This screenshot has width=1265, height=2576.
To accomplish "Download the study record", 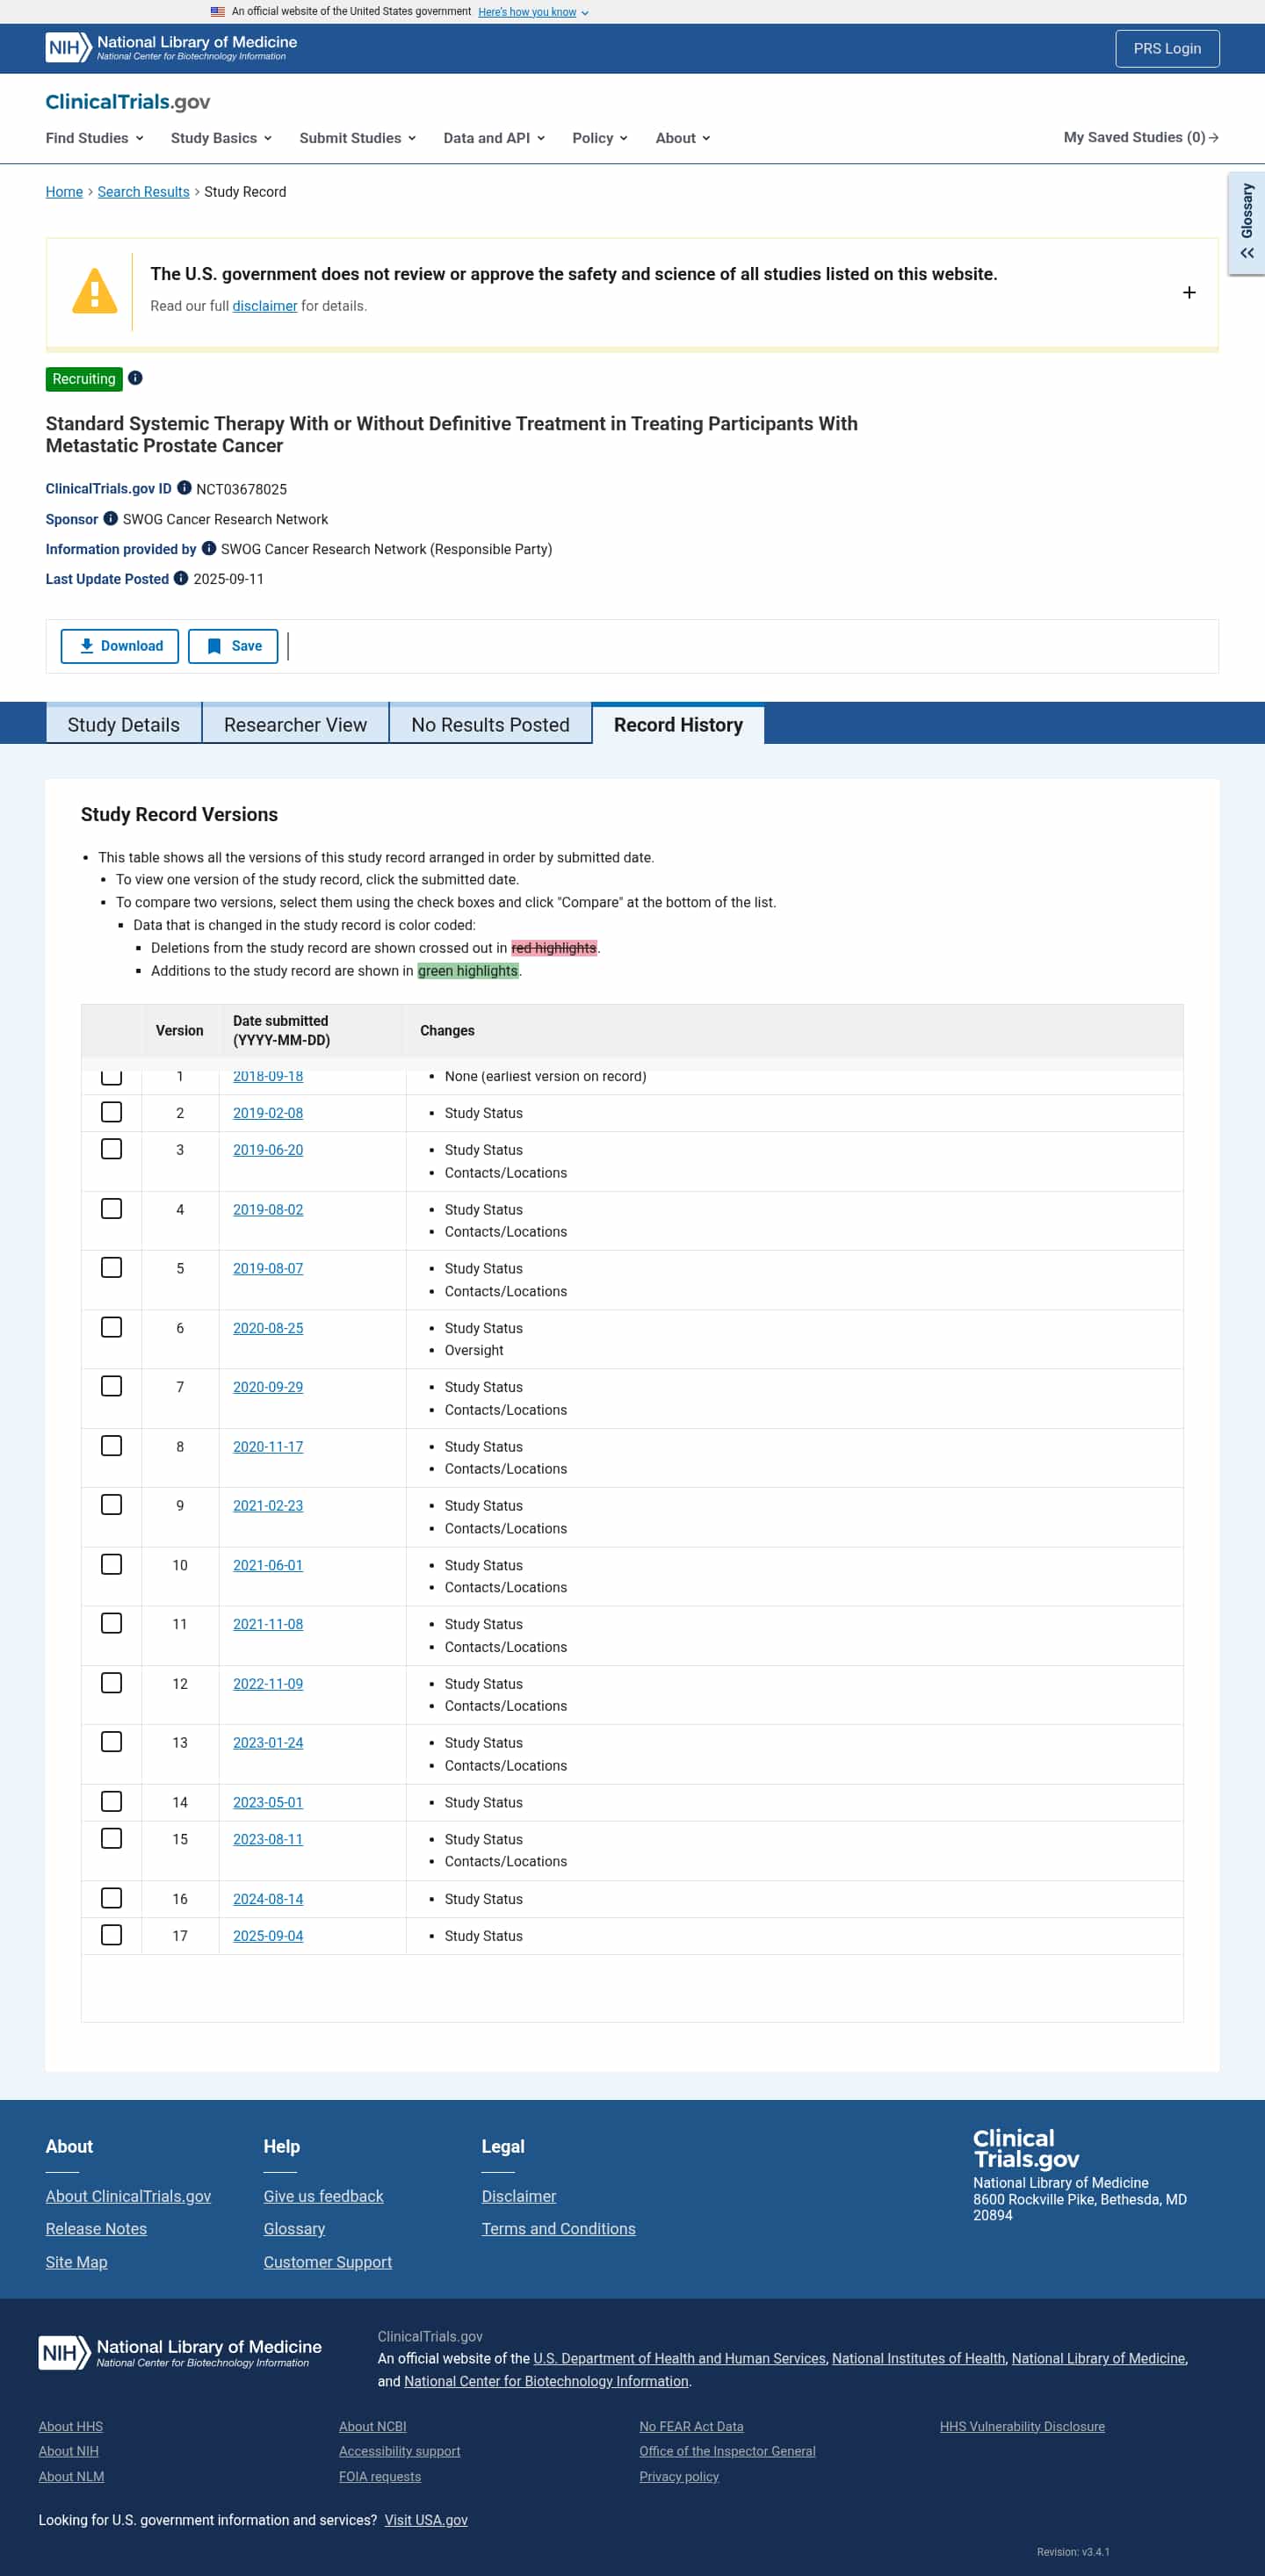I will coord(120,646).
